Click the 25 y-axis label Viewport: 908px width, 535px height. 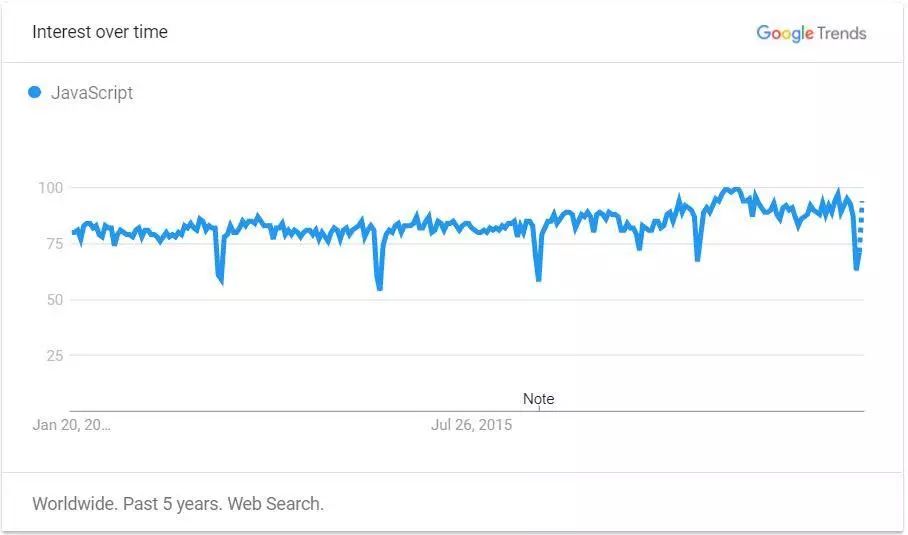click(54, 356)
